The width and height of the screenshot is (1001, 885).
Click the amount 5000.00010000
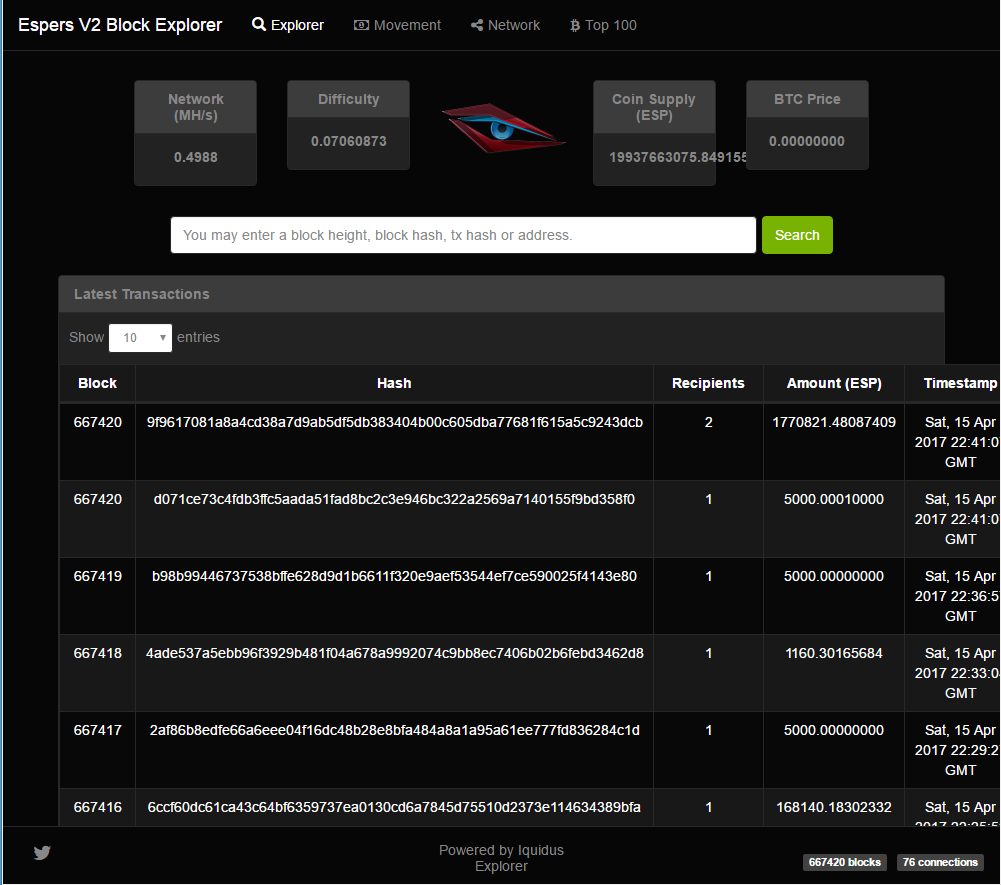(834, 499)
